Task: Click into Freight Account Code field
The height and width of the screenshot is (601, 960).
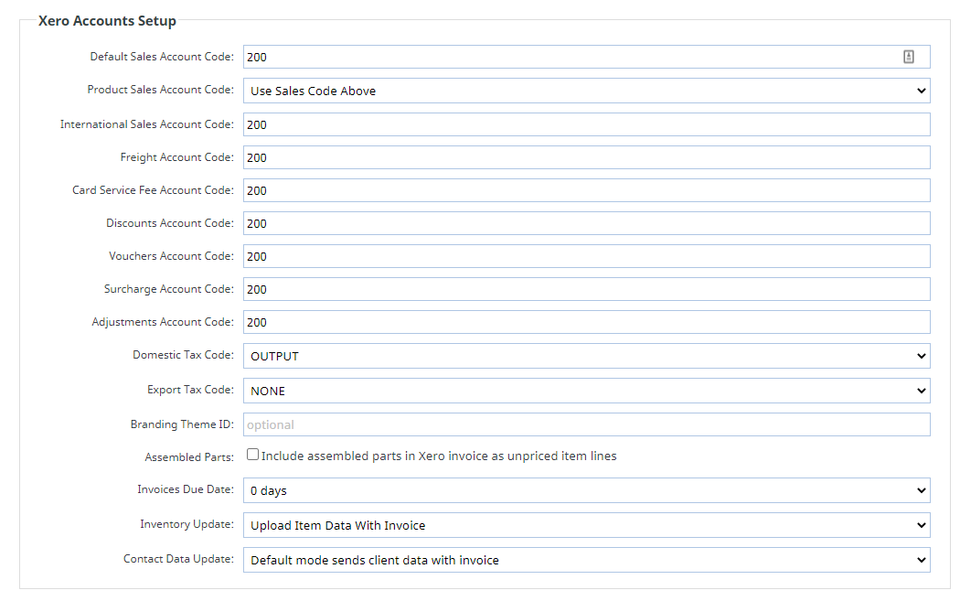Action: pos(586,157)
